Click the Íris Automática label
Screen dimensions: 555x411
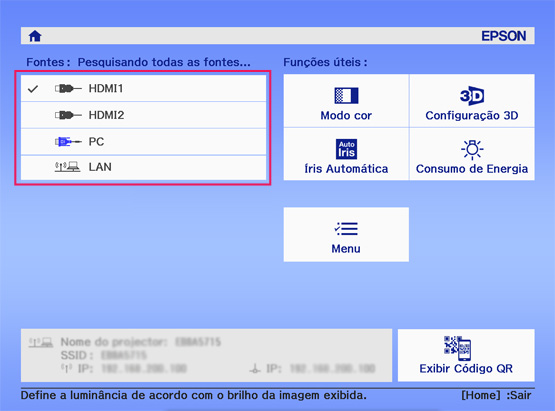[x=346, y=169]
